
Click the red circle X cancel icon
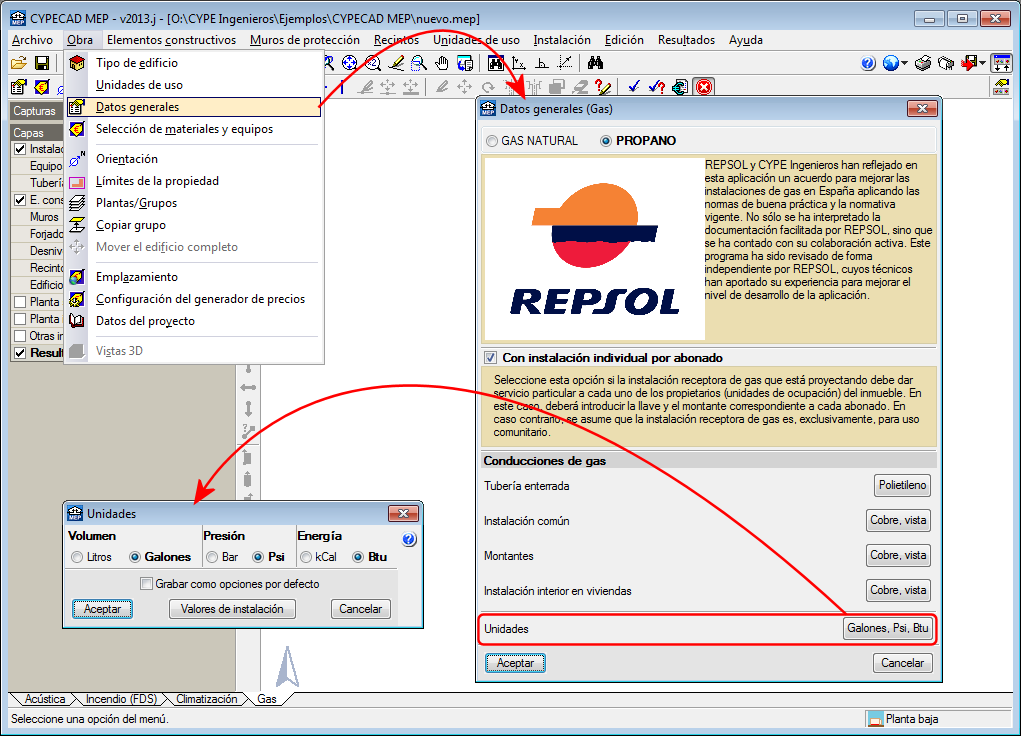[x=704, y=87]
